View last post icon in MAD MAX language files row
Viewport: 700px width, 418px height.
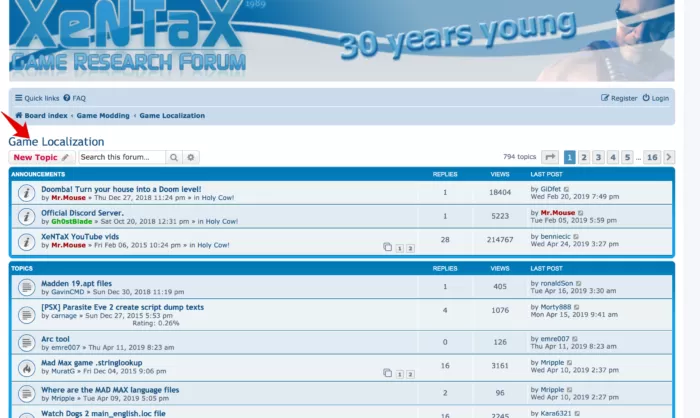click(570, 390)
